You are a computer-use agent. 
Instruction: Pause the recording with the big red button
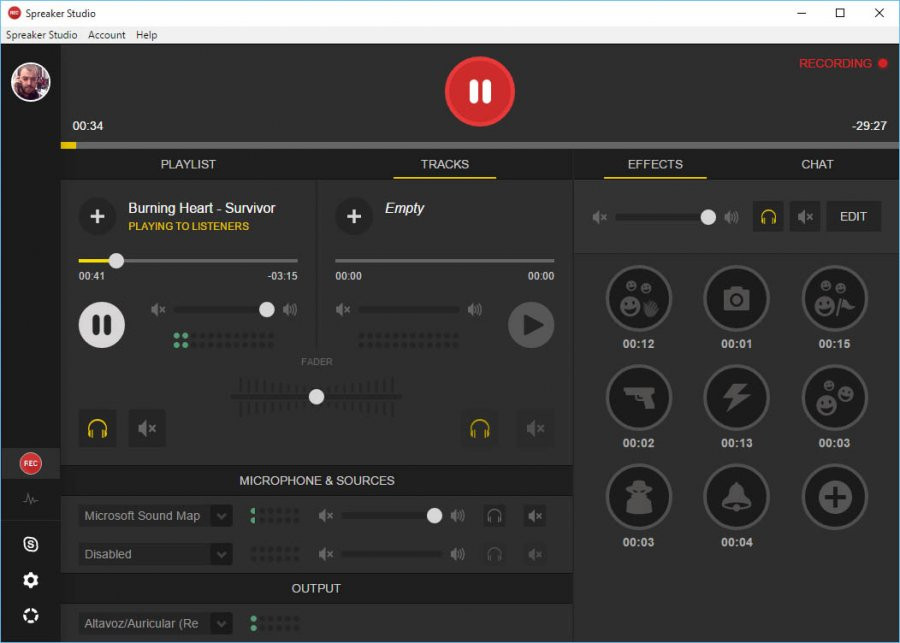point(480,91)
